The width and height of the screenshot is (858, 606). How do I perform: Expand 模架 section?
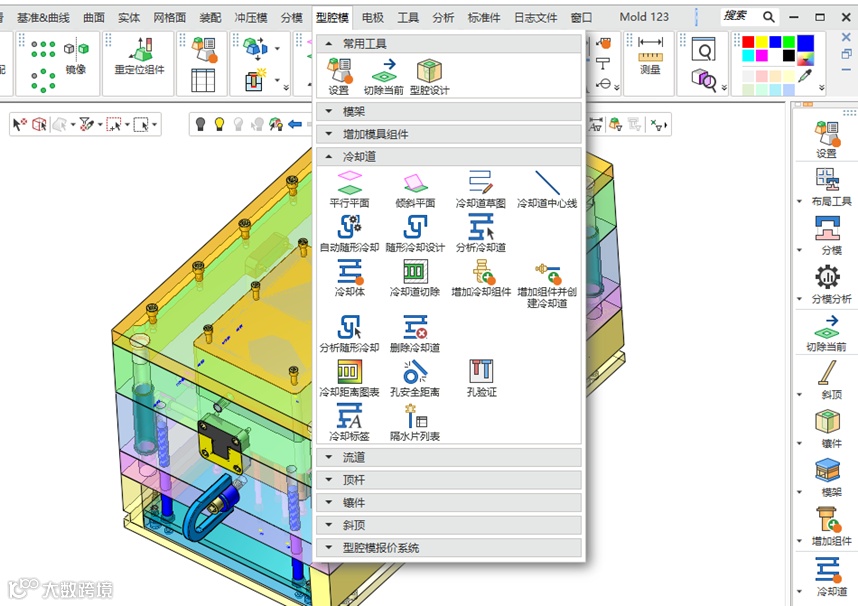[448, 111]
